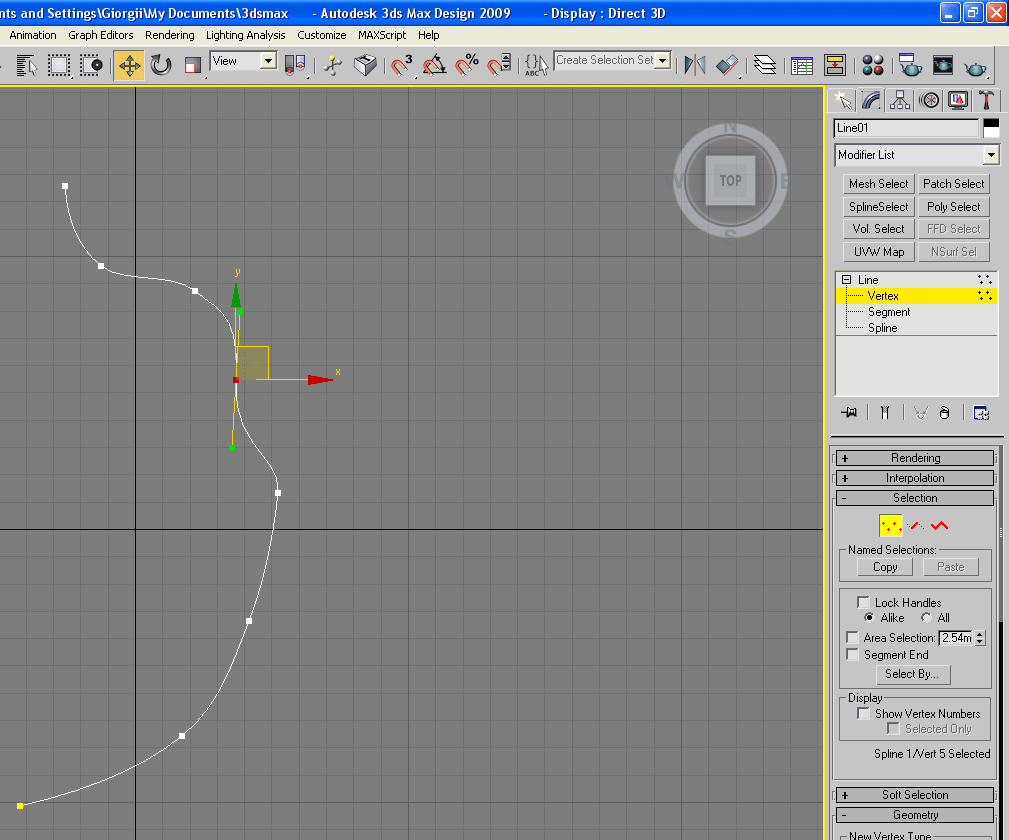Click the Select By... button
The height and width of the screenshot is (840, 1009).
911,674
